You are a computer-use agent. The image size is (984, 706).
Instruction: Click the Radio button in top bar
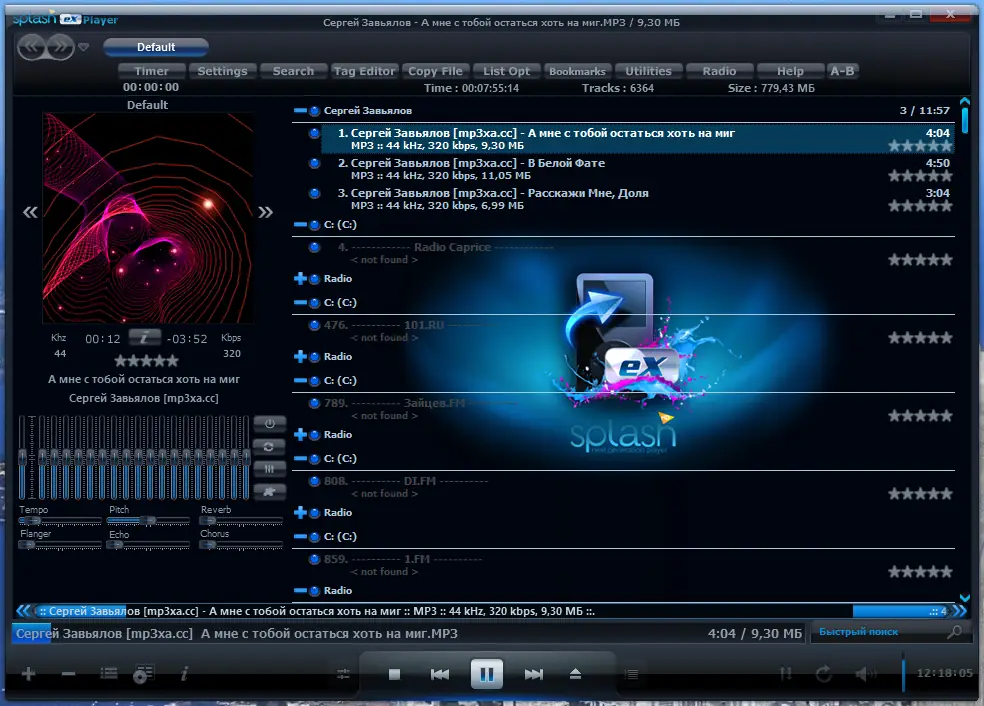(719, 71)
